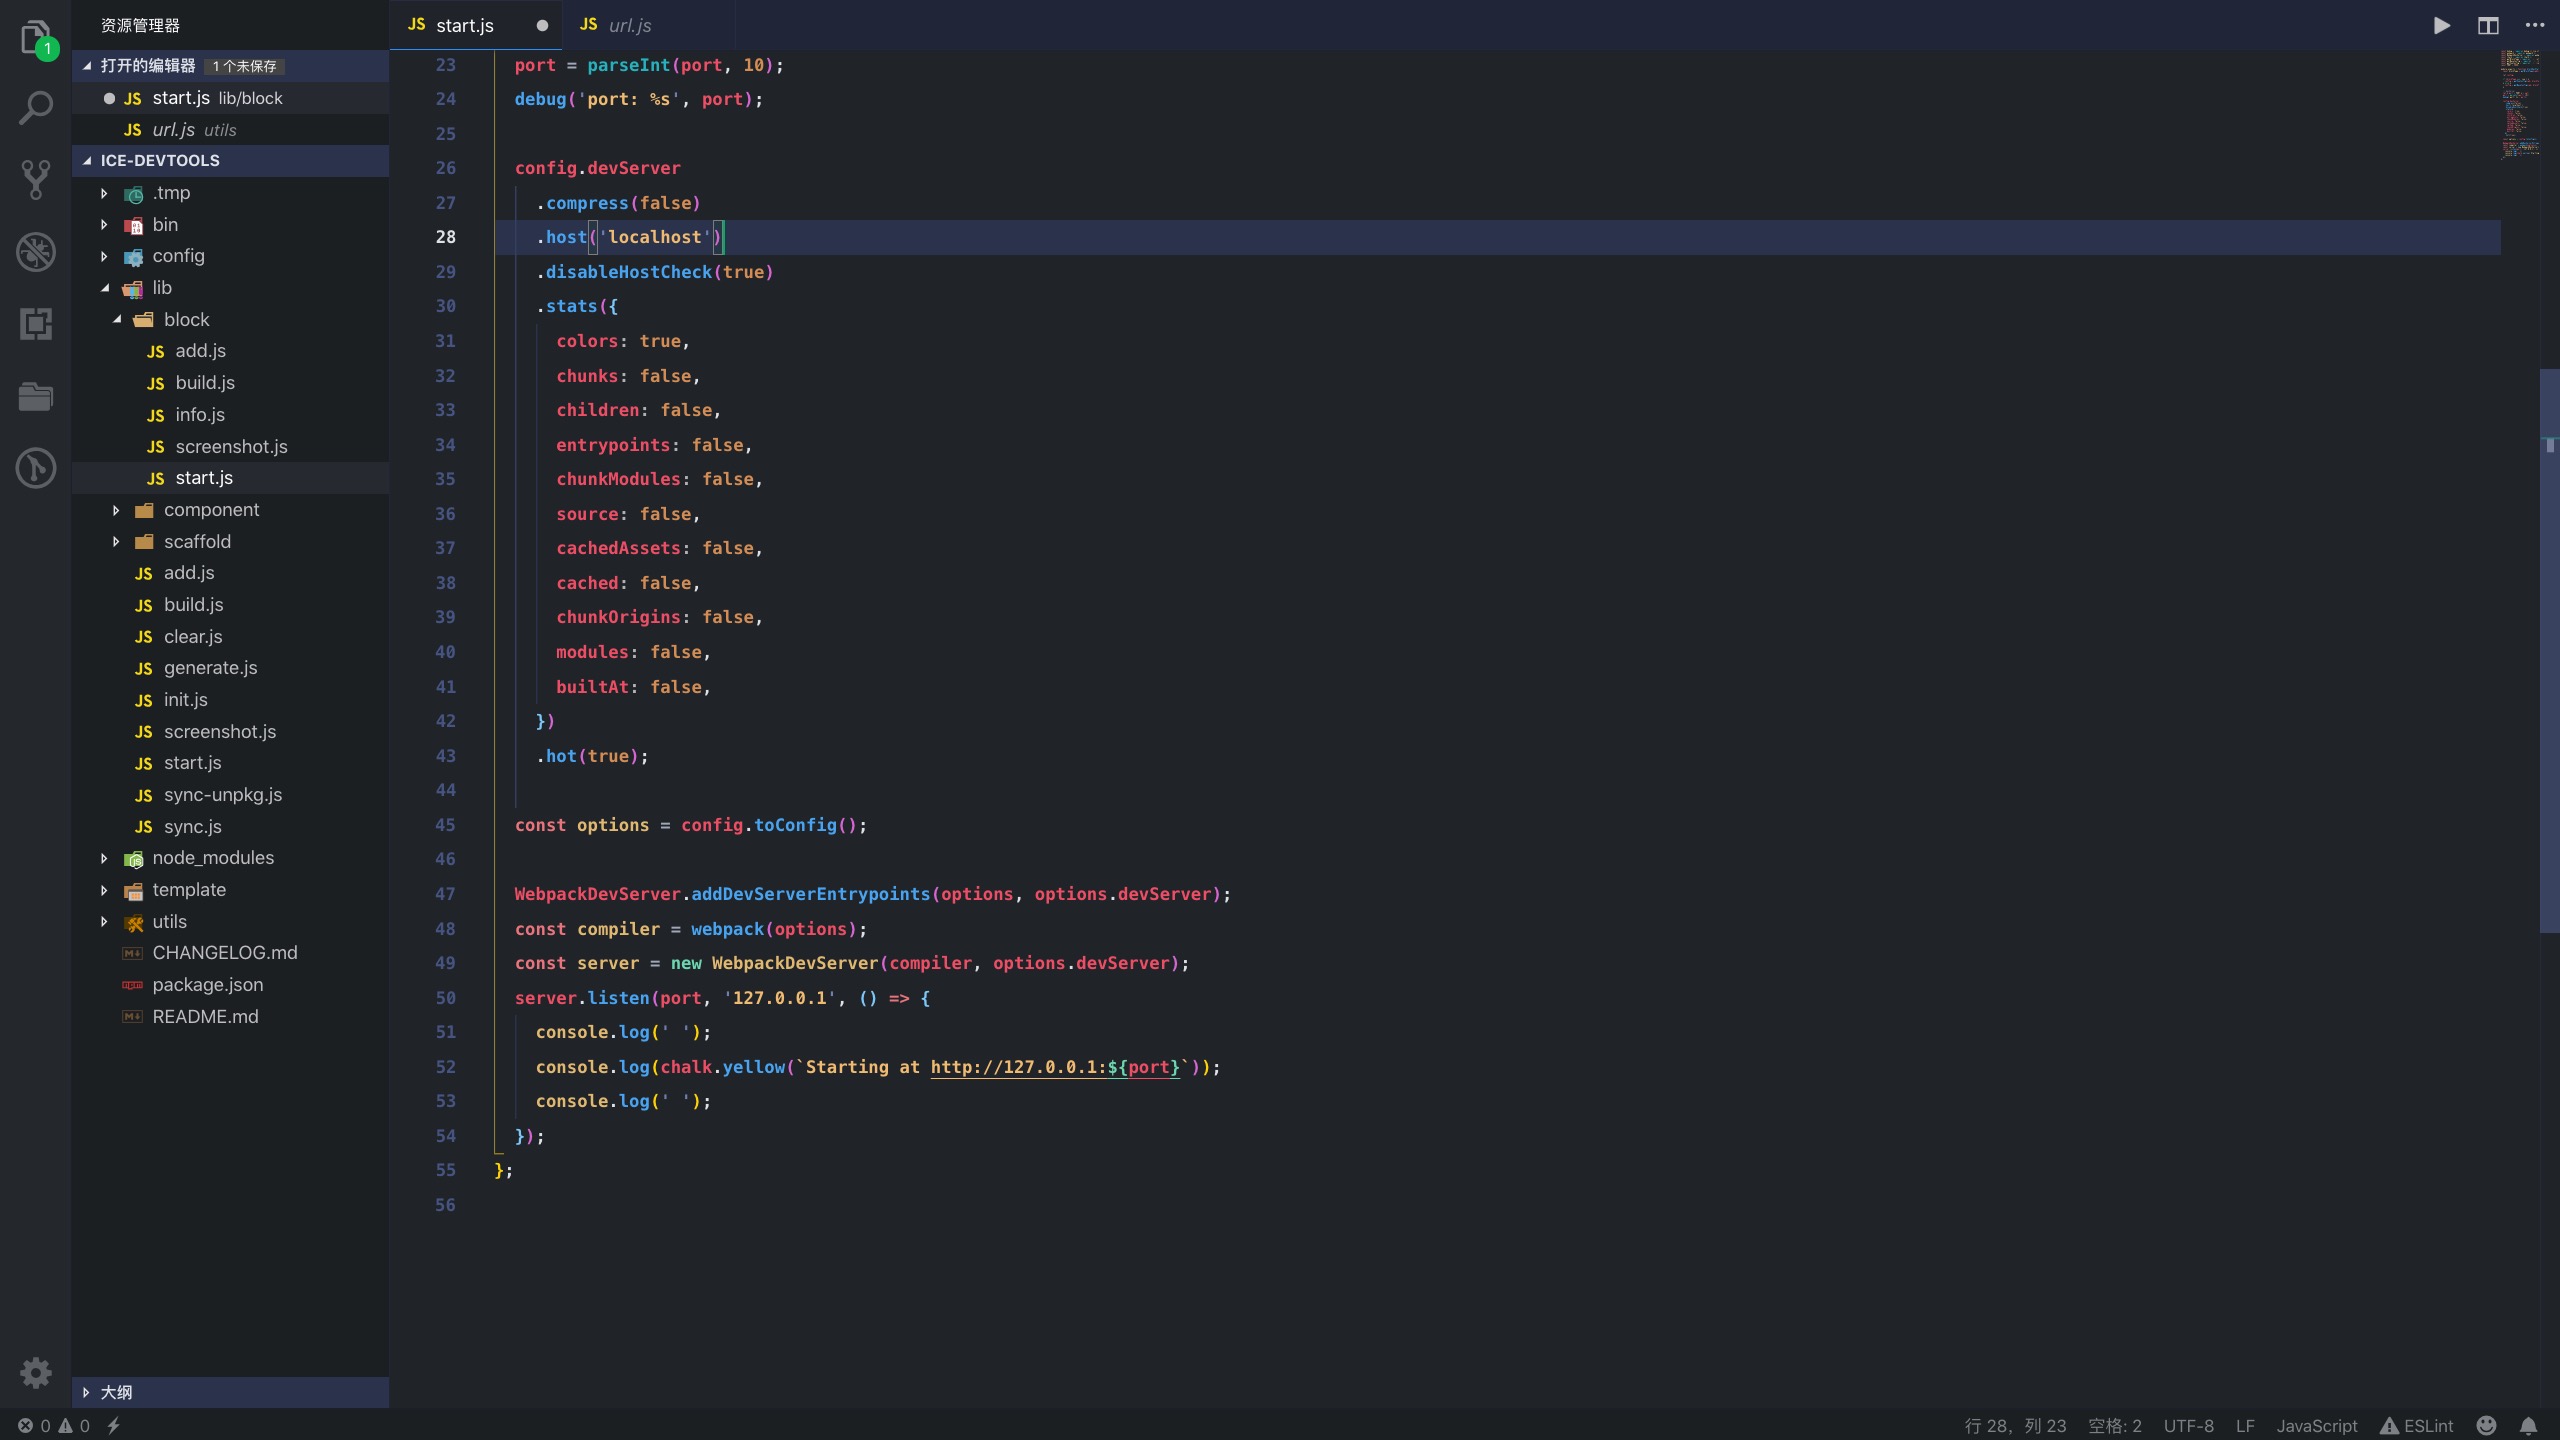Screen dimensions: 2560x1440
Task: Open the Manage settings gear
Action: pyautogui.click(x=36, y=1372)
